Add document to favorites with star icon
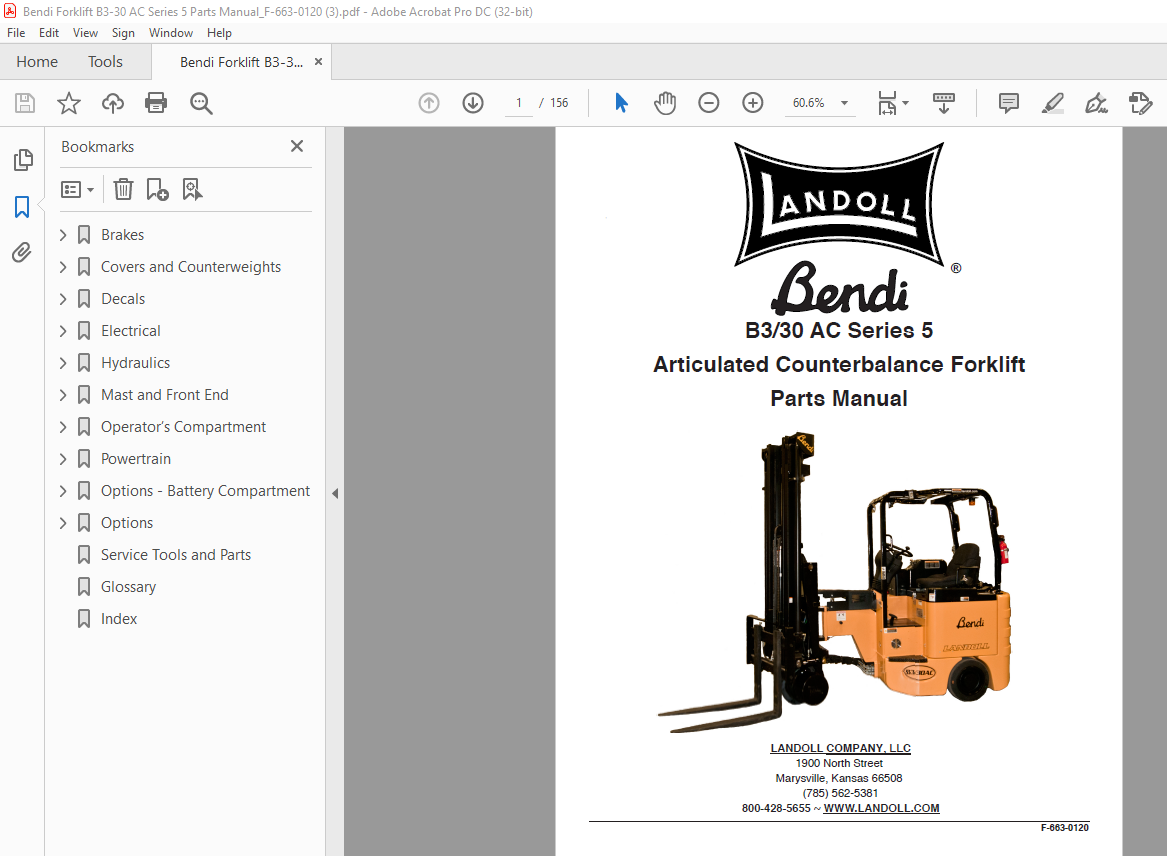The image size is (1167, 856). pos(68,103)
